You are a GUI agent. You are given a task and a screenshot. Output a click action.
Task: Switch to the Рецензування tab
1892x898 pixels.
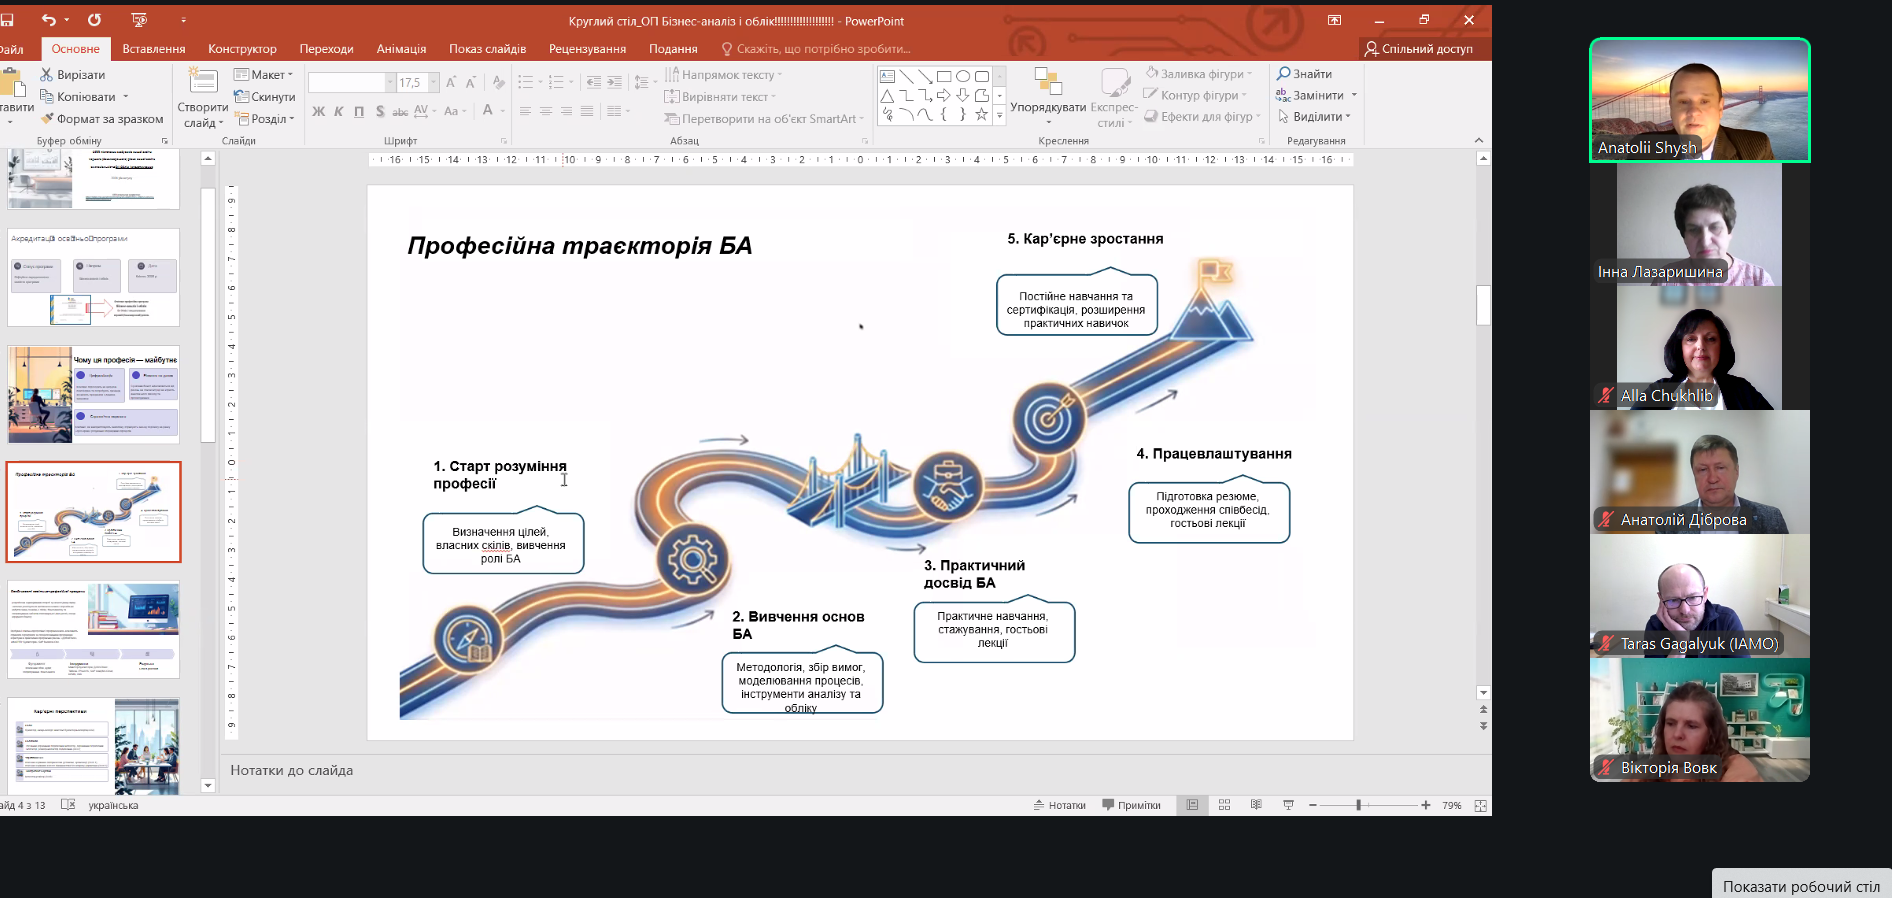click(x=587, y=49)
